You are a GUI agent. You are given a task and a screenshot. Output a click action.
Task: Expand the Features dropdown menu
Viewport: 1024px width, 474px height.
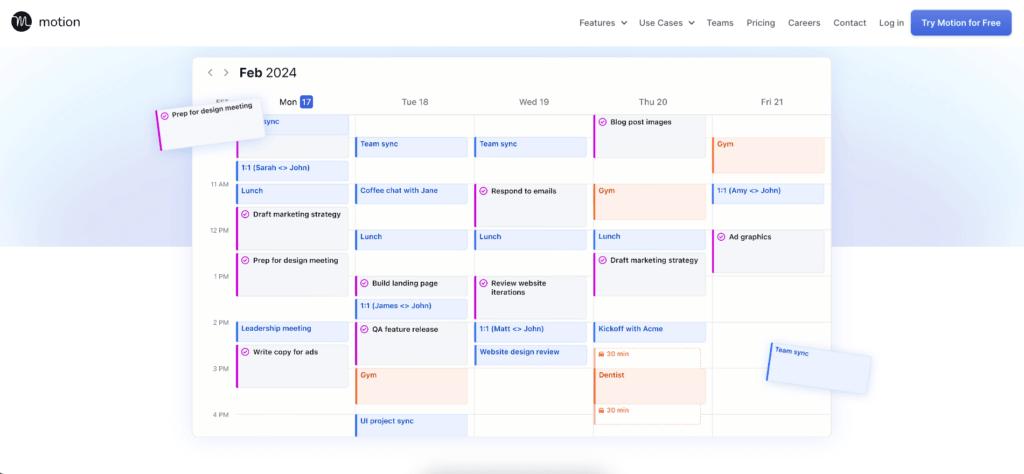603,23
